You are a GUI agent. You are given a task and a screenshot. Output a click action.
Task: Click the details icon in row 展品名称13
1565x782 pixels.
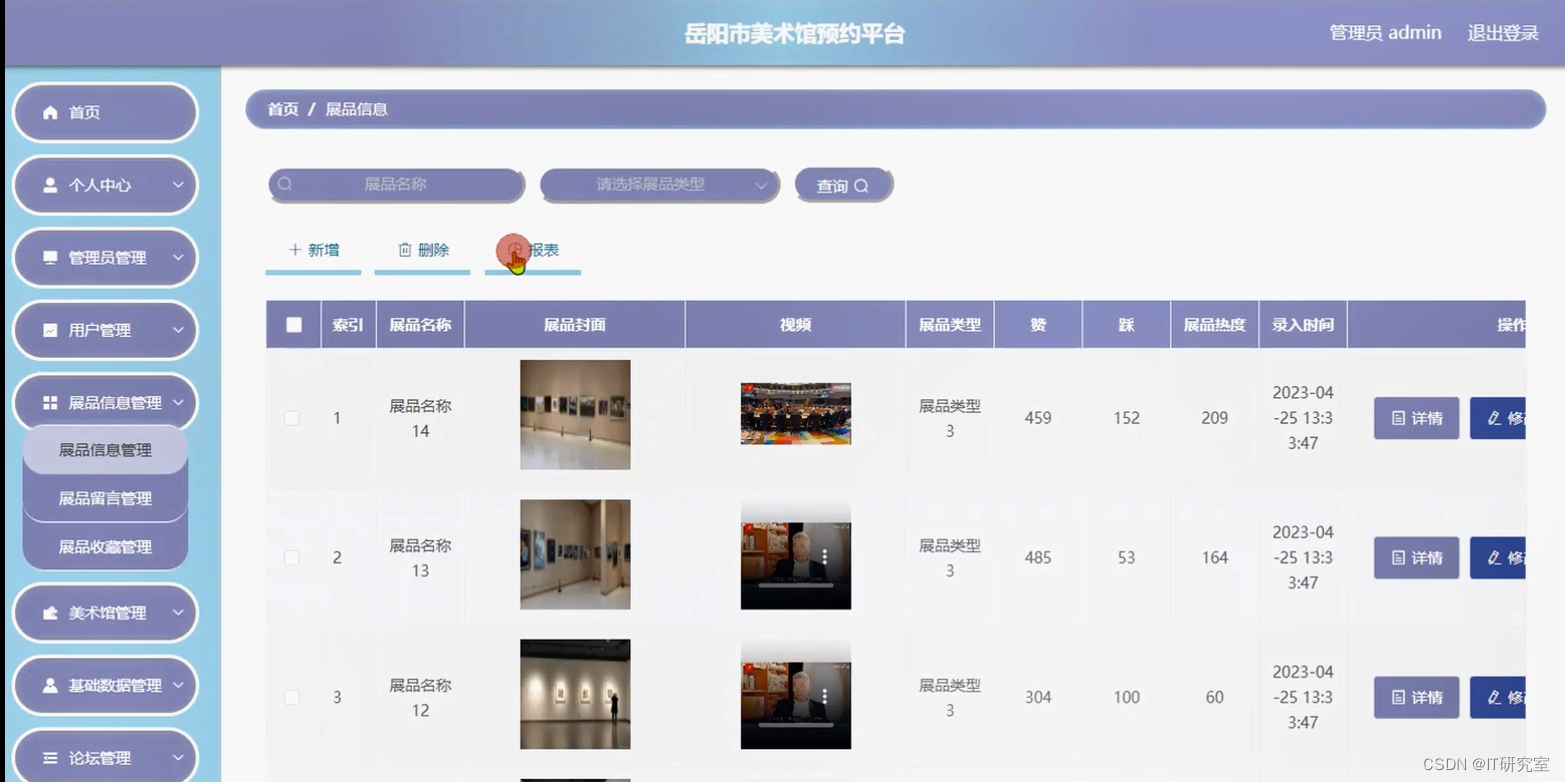pyautogui.click(x=1399, y=558)
